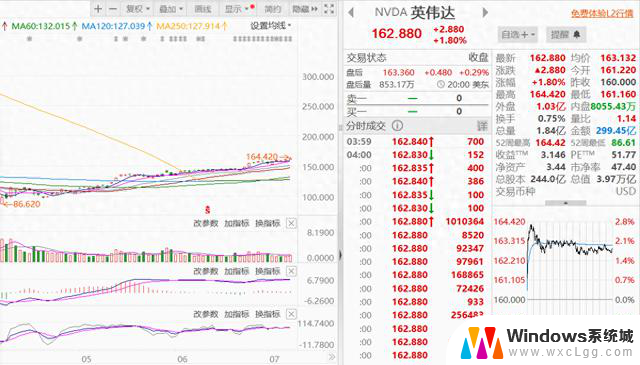The height and width of the screenshot is (365, 640).
Task: Click 换指标 in the MACD panel
Action: pyautogui.click(x=268, y=271)
